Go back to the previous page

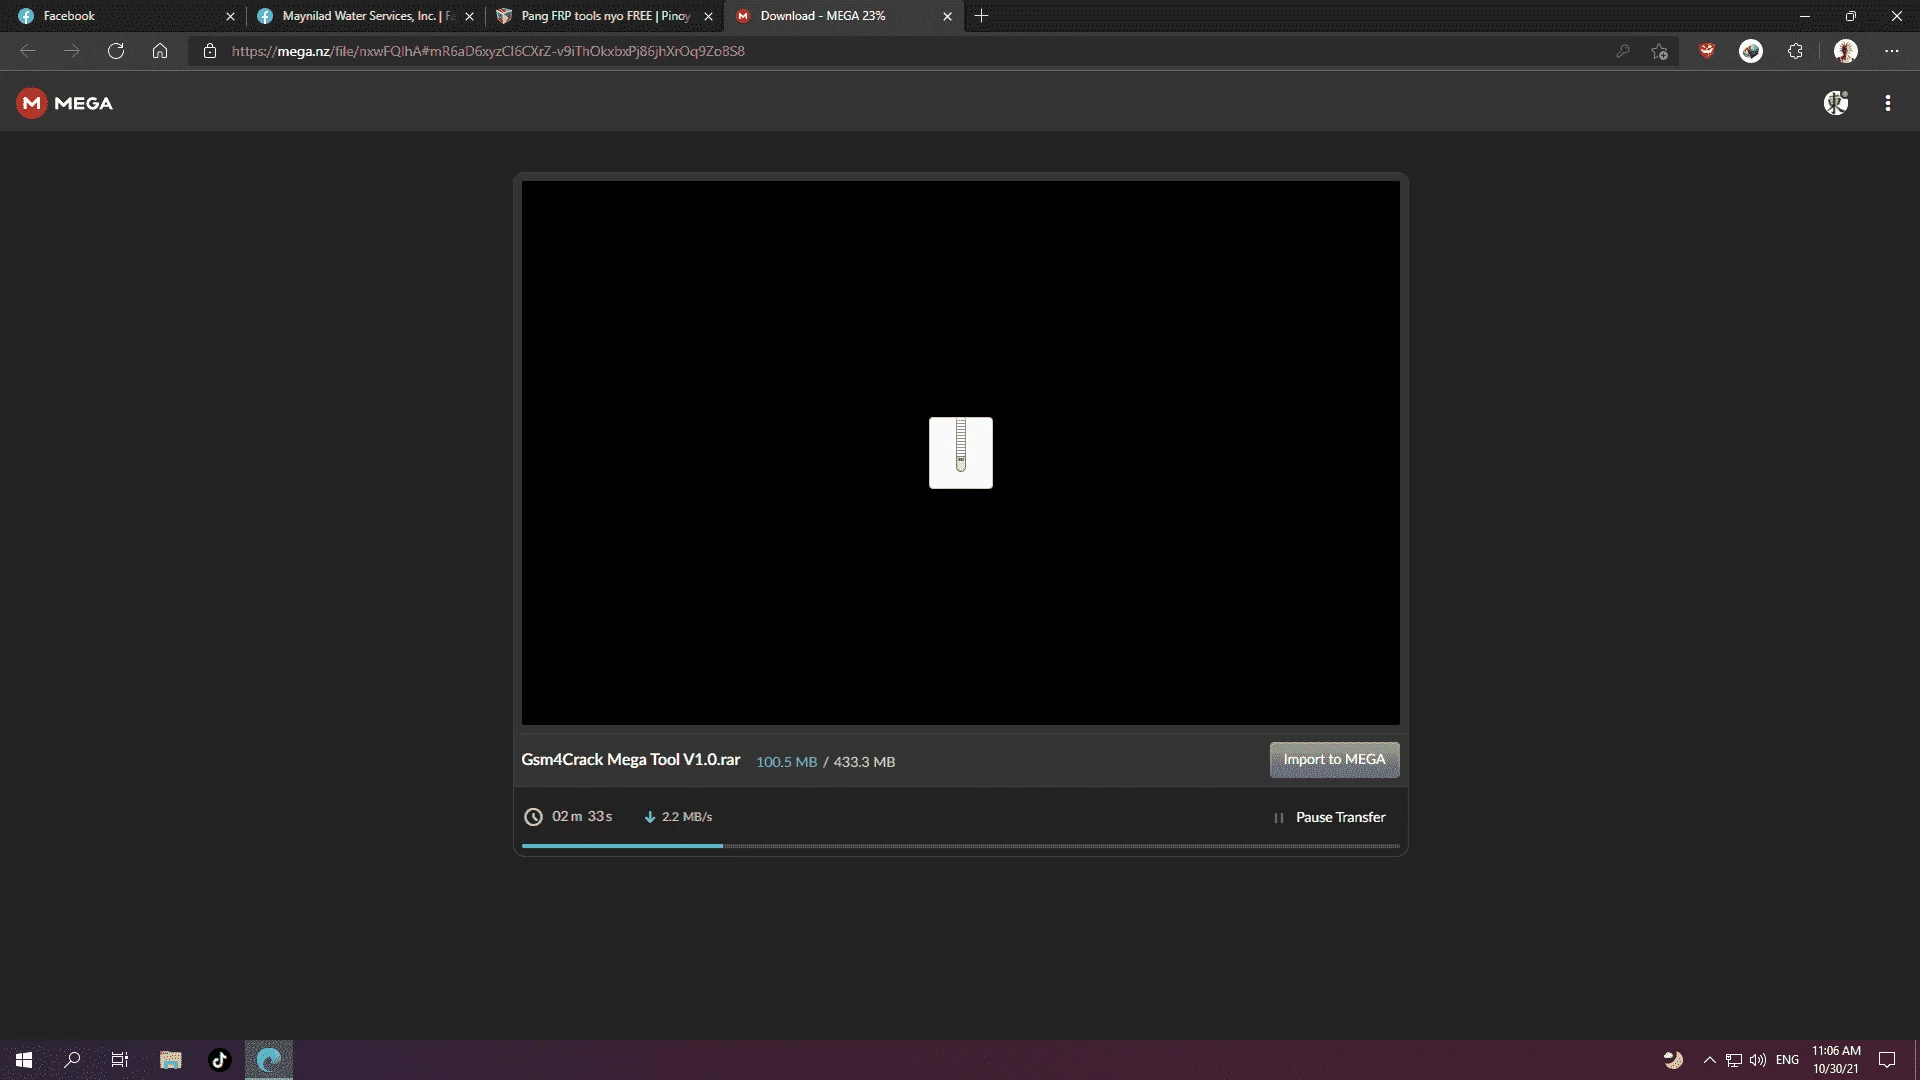click(28, 51)
